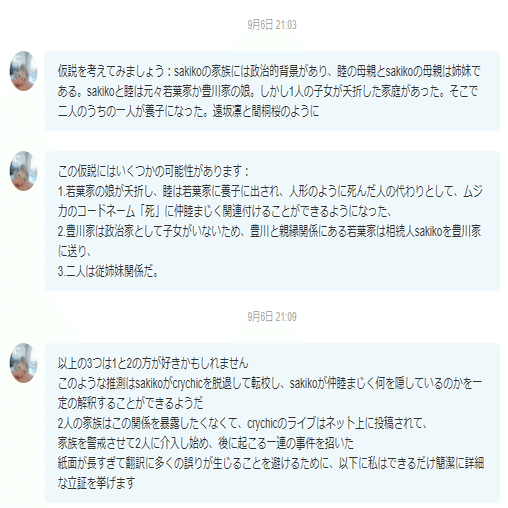Click the line about crychicのライブはネット上に投稿
The image size is (508, 508).
point(243,423)
